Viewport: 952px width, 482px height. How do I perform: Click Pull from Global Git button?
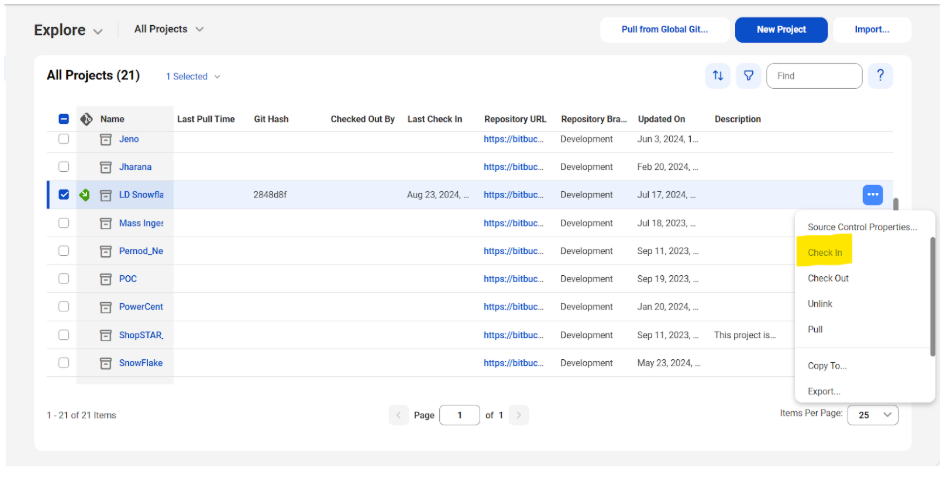664,30
